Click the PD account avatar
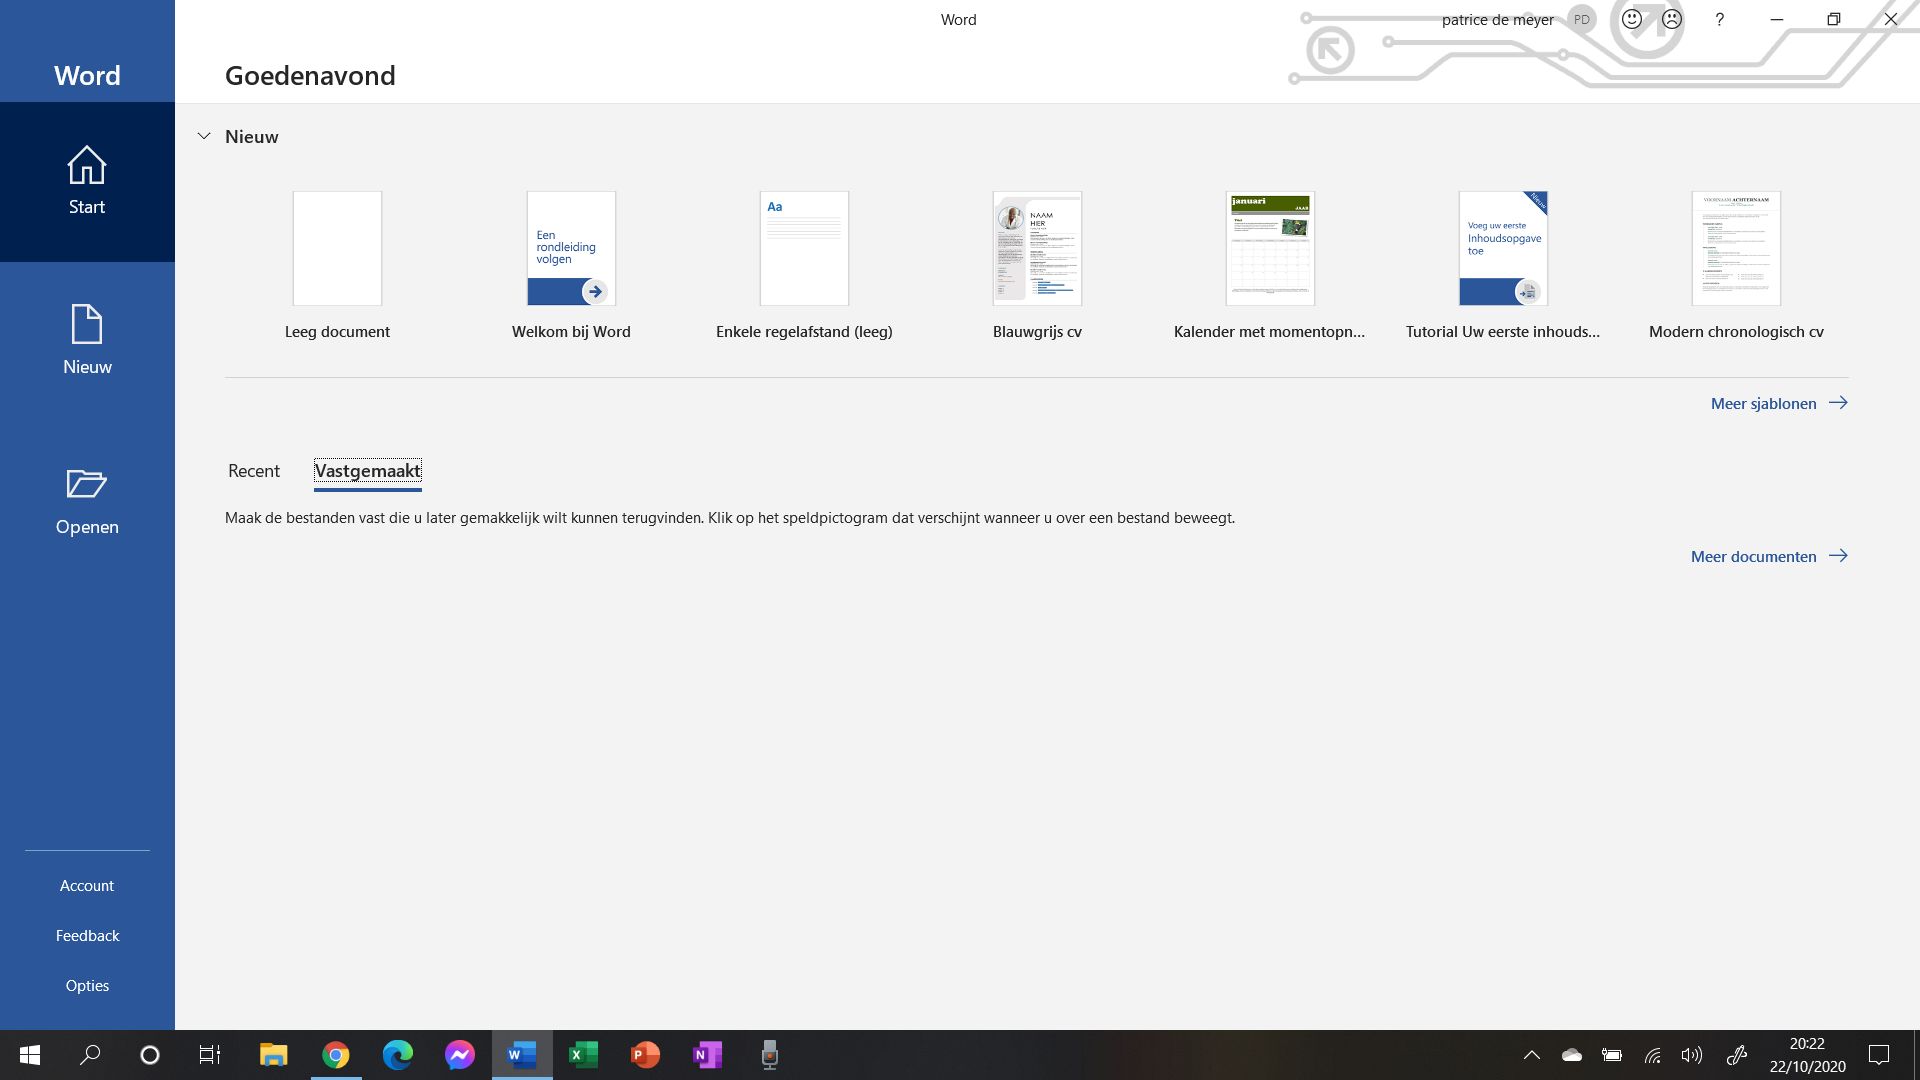The image size is (1920, 1080). [x=1582, y=19]
